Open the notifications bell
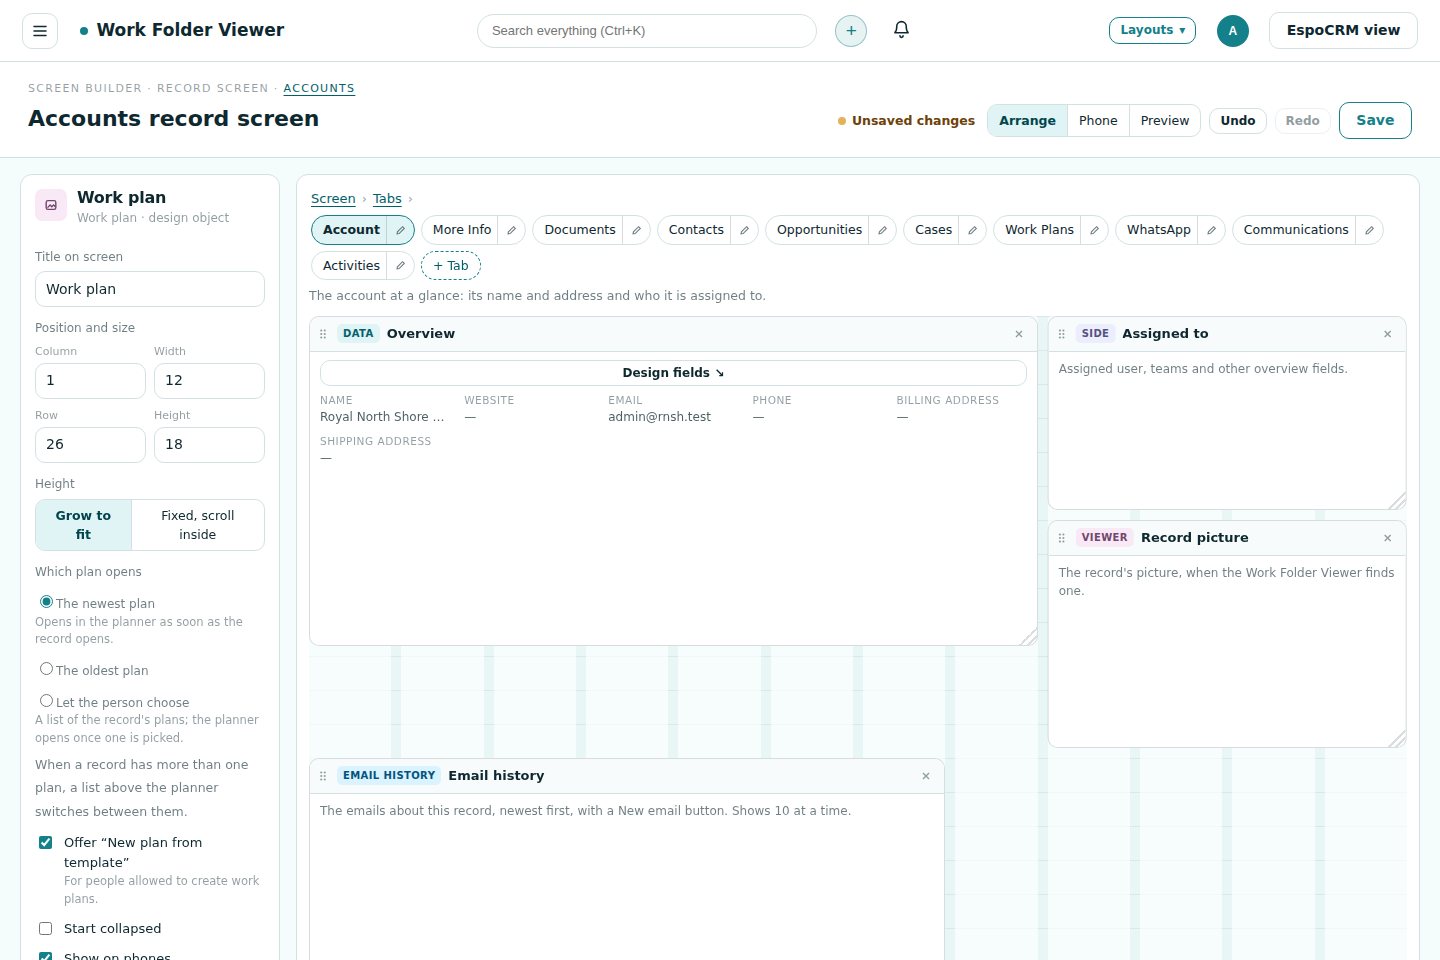Viewport: 1440px width, 960px height. coord(901,30)
